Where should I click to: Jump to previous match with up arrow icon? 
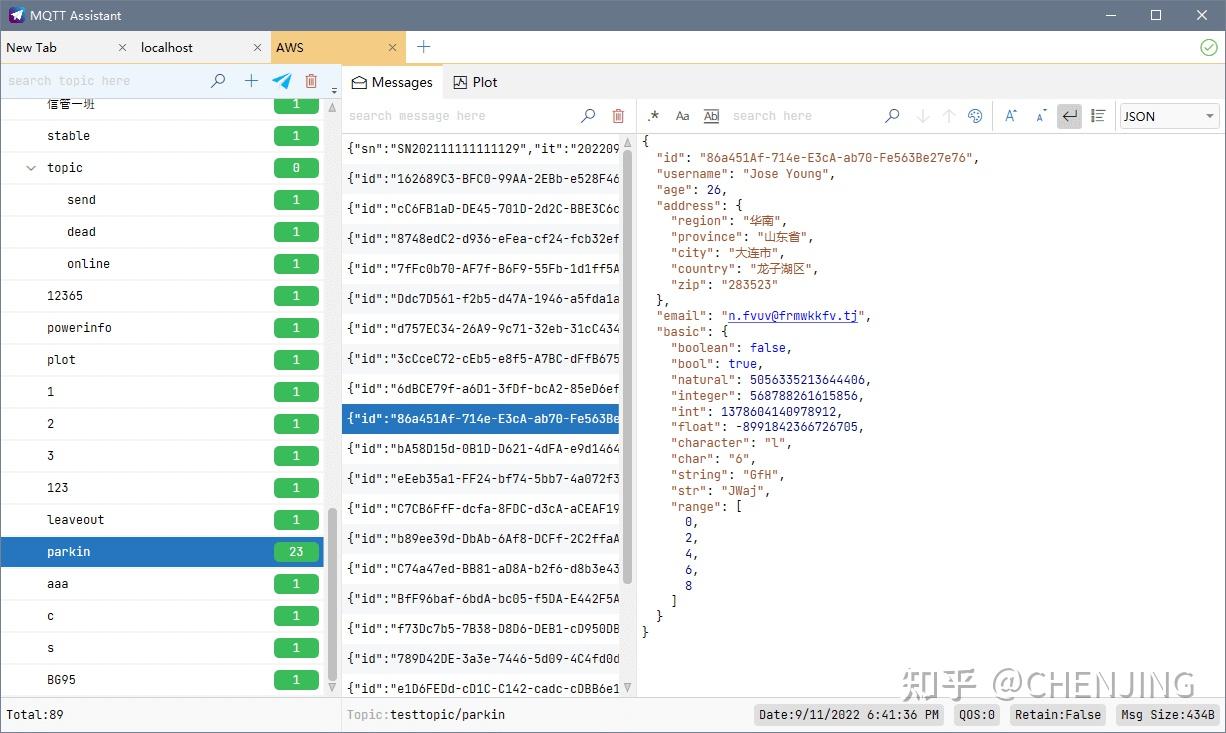[949, 116]
